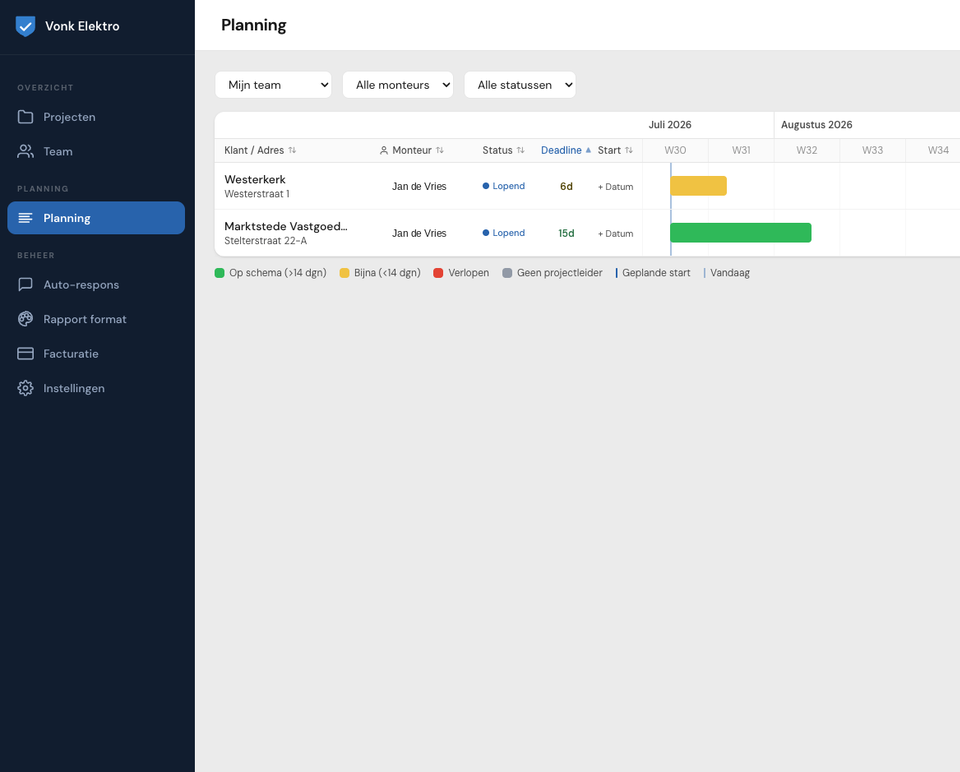The height and width of the screenshot is (772, 960).
Task: Click the Auto-respons chat bubble icon
Action: pos(25,285)
